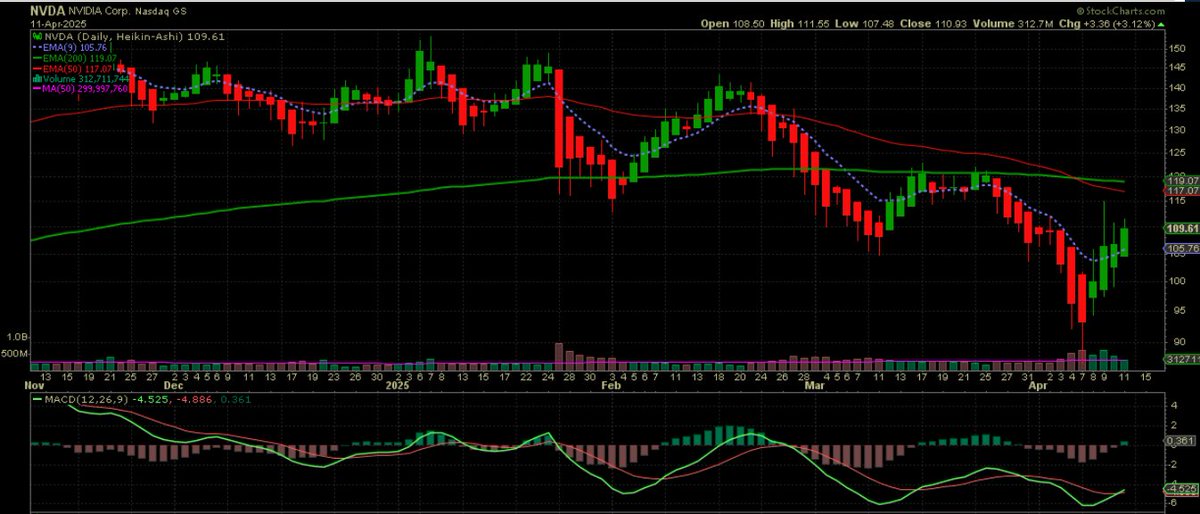The image size is (1200, 514).
Task: Click the MA(50) 299,997,760 legend entry
Action: (80, 88)
